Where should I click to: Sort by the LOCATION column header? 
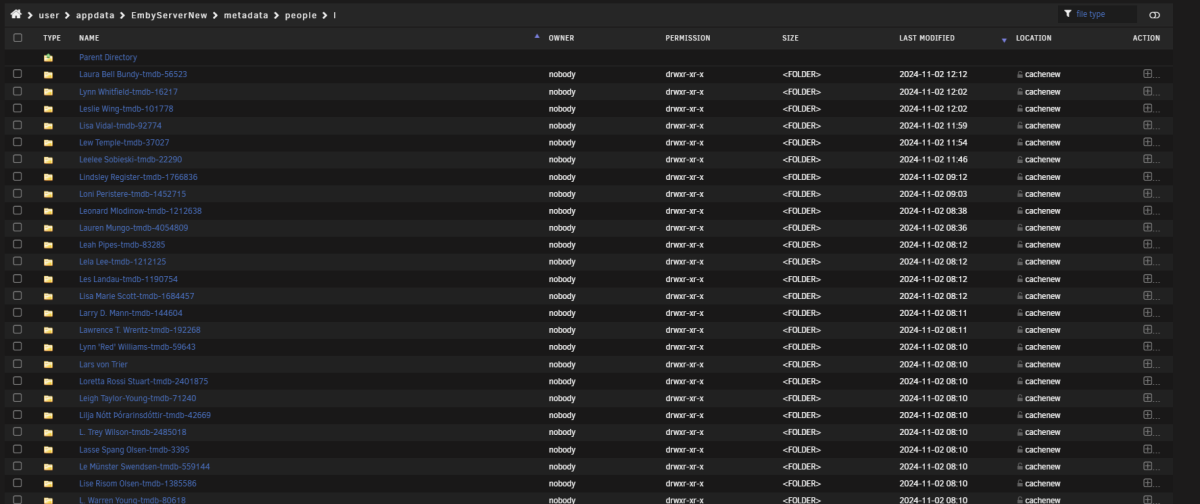[1033, 38]
